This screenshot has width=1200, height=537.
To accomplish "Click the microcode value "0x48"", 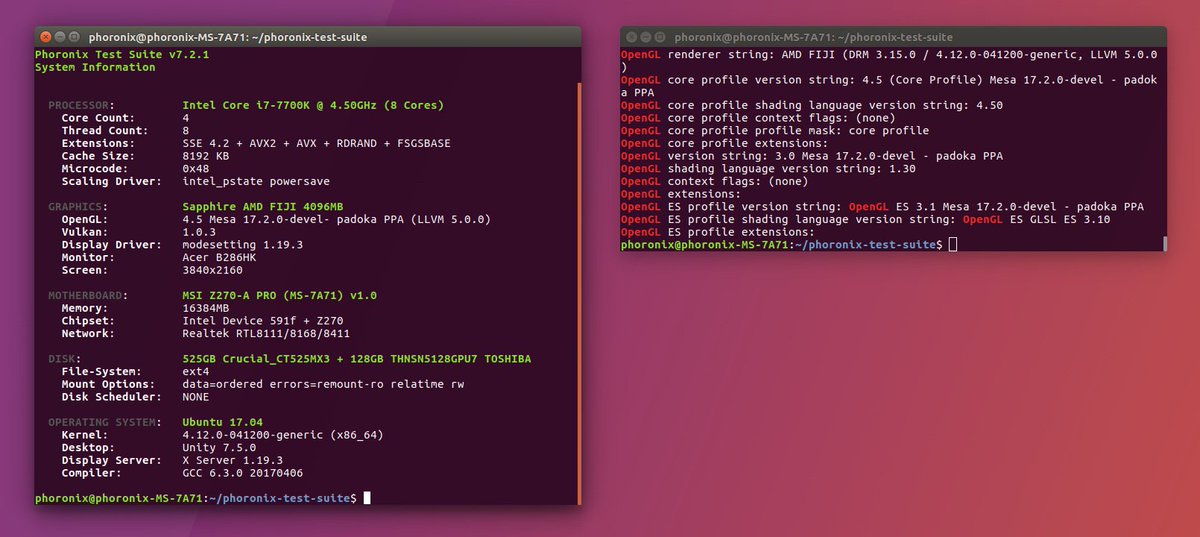I will 195,169.
